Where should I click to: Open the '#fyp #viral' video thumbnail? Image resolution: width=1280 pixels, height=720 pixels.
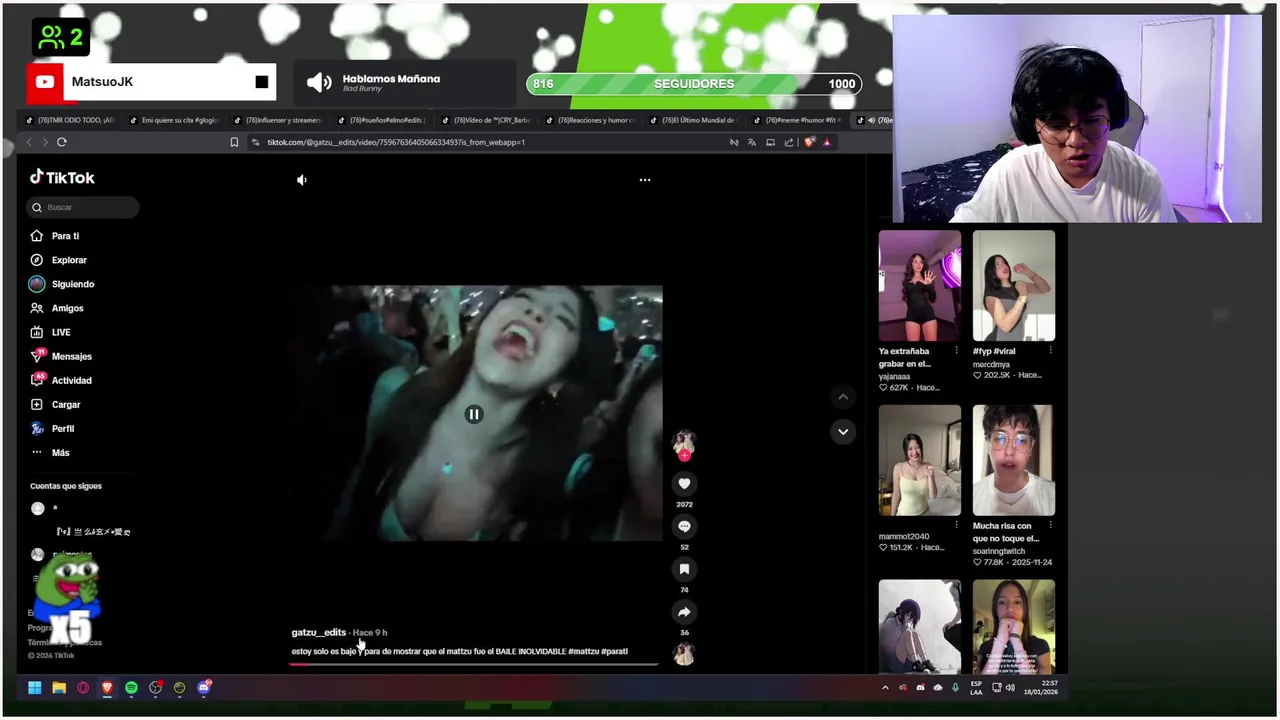[x=1014, y=286]
